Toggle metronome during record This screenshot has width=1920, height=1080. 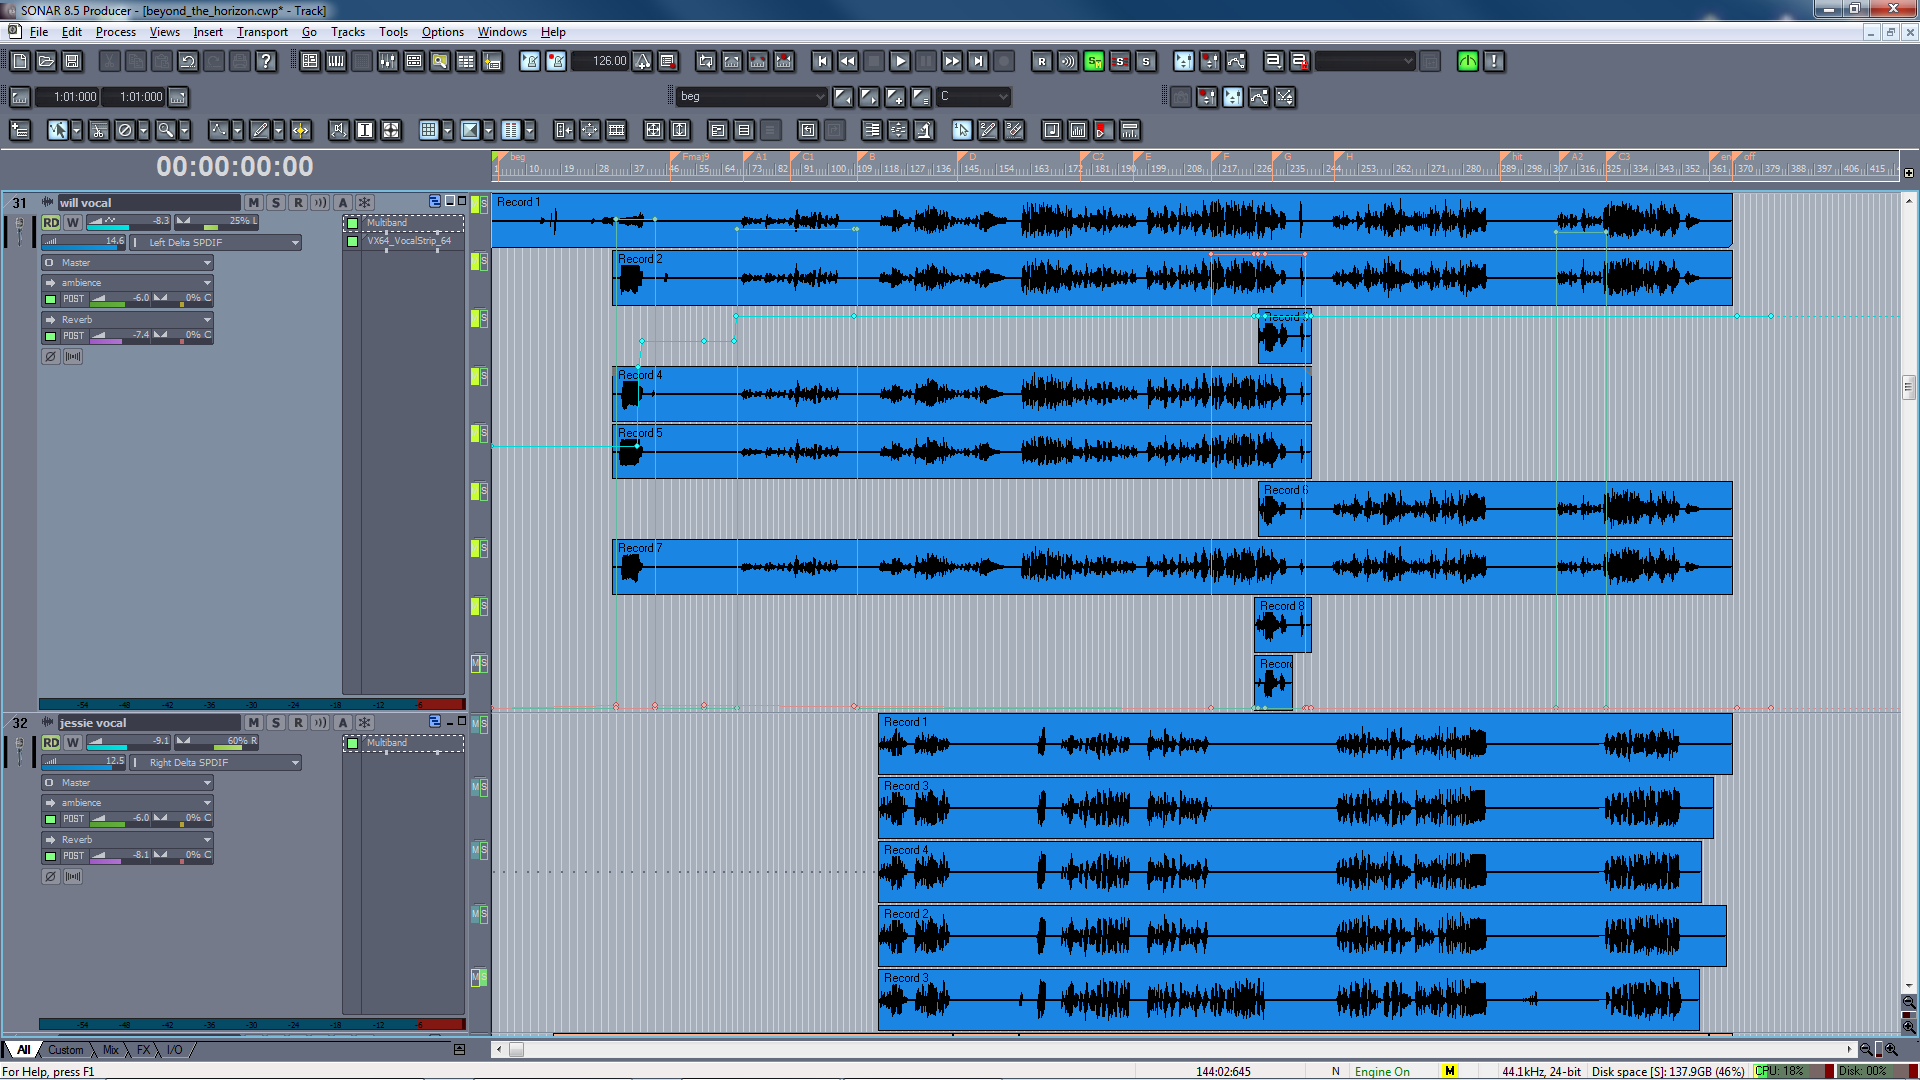pyautogui.click(x=556, y=61)
